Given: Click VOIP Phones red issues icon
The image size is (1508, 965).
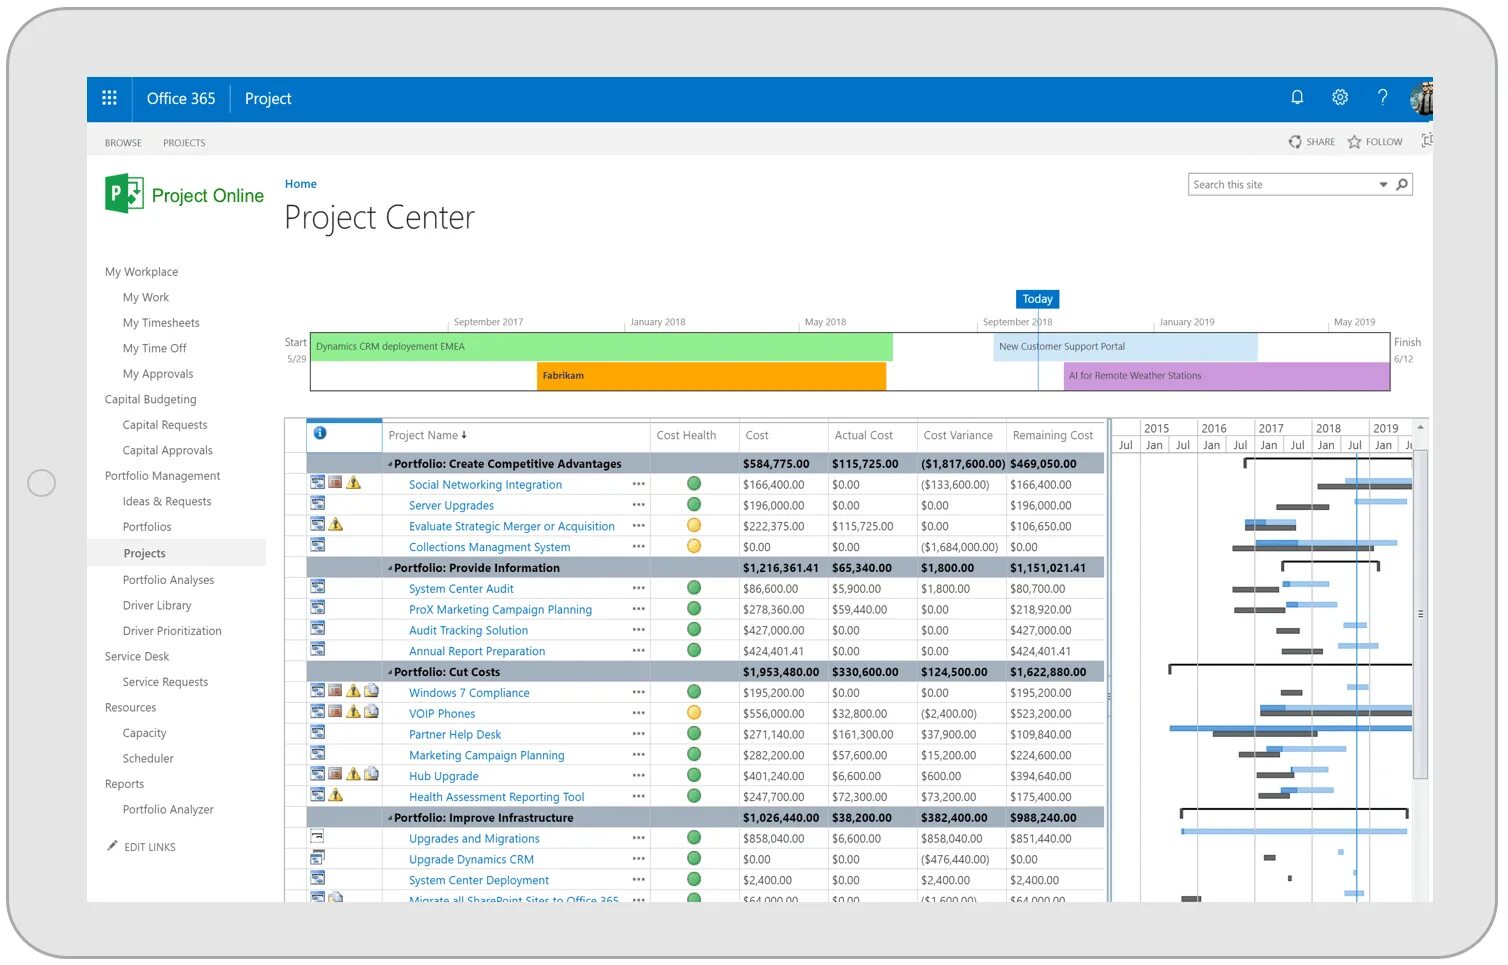Looking at the screenshot, I should (335, 711).
